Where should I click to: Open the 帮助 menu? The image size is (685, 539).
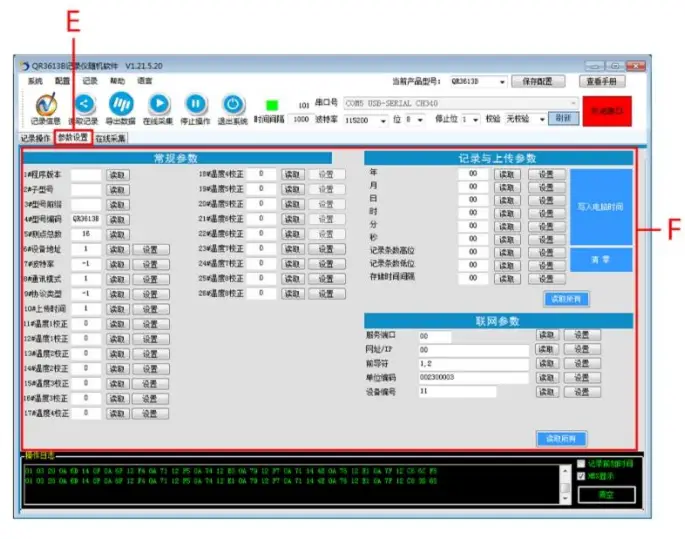pos(117,81)
